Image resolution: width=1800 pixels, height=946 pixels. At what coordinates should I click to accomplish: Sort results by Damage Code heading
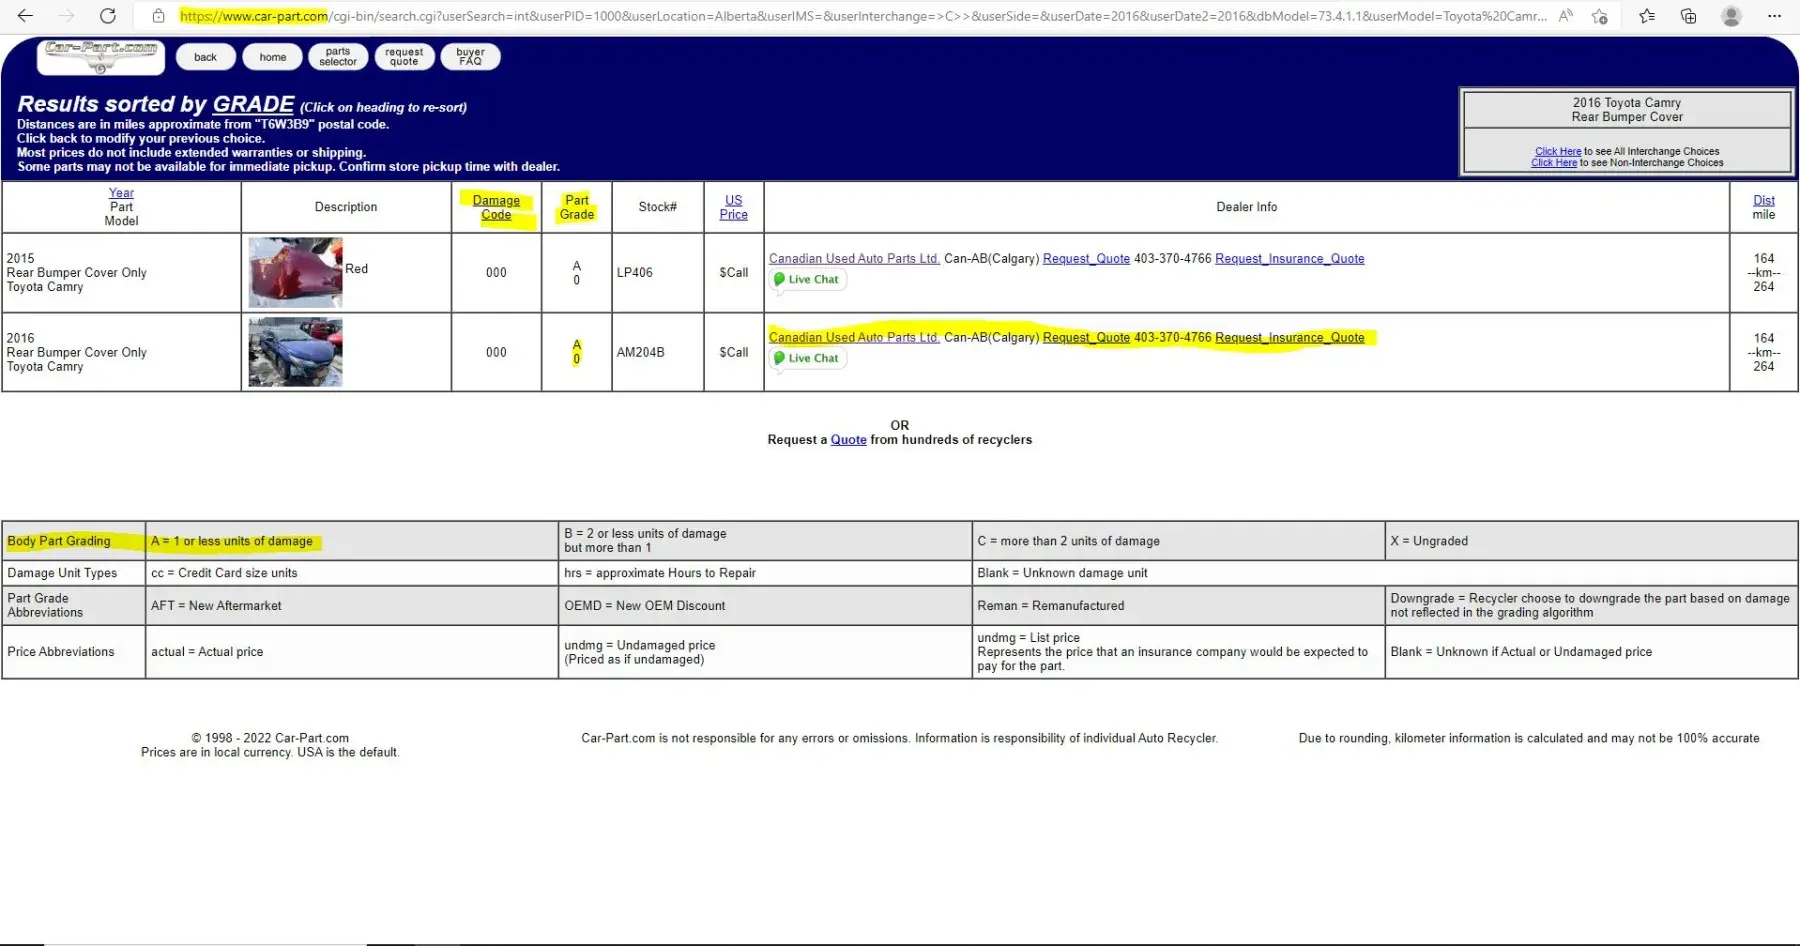pyautogui.click(x=496, y=207)
